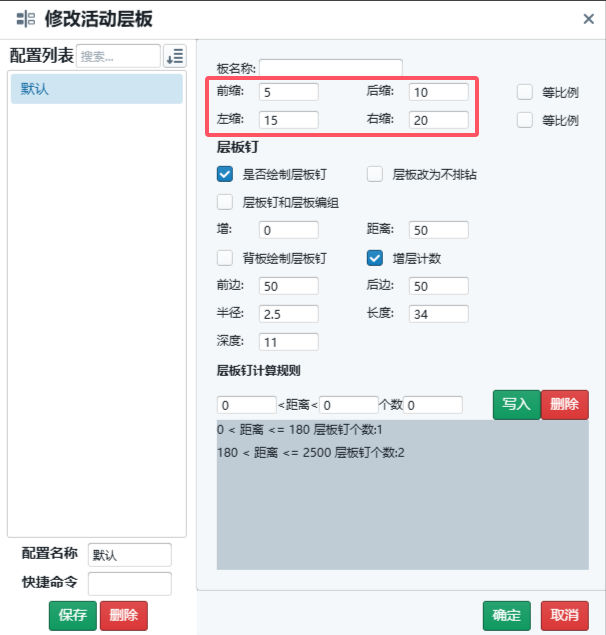This screenshot has width=606, height=635.
Task: Toggle the 是否绘制层板钉 checkbox
Action: pos(225,174)
